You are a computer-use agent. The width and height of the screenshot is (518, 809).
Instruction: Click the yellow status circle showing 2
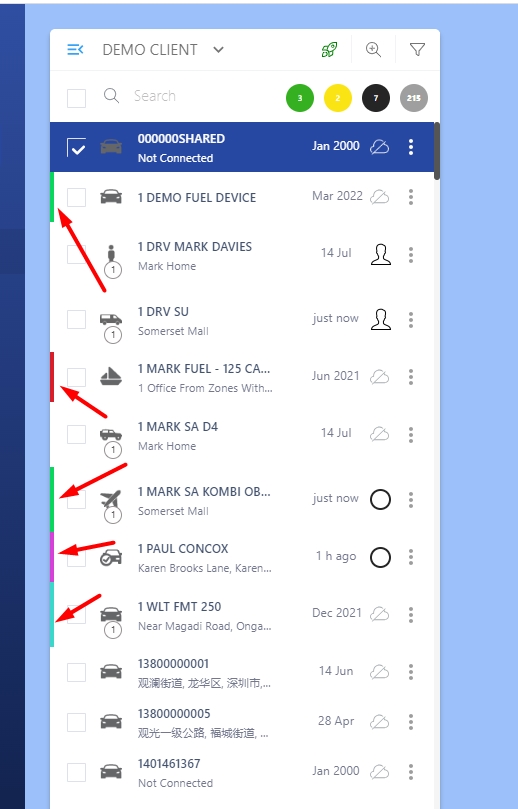pos(338,98)
